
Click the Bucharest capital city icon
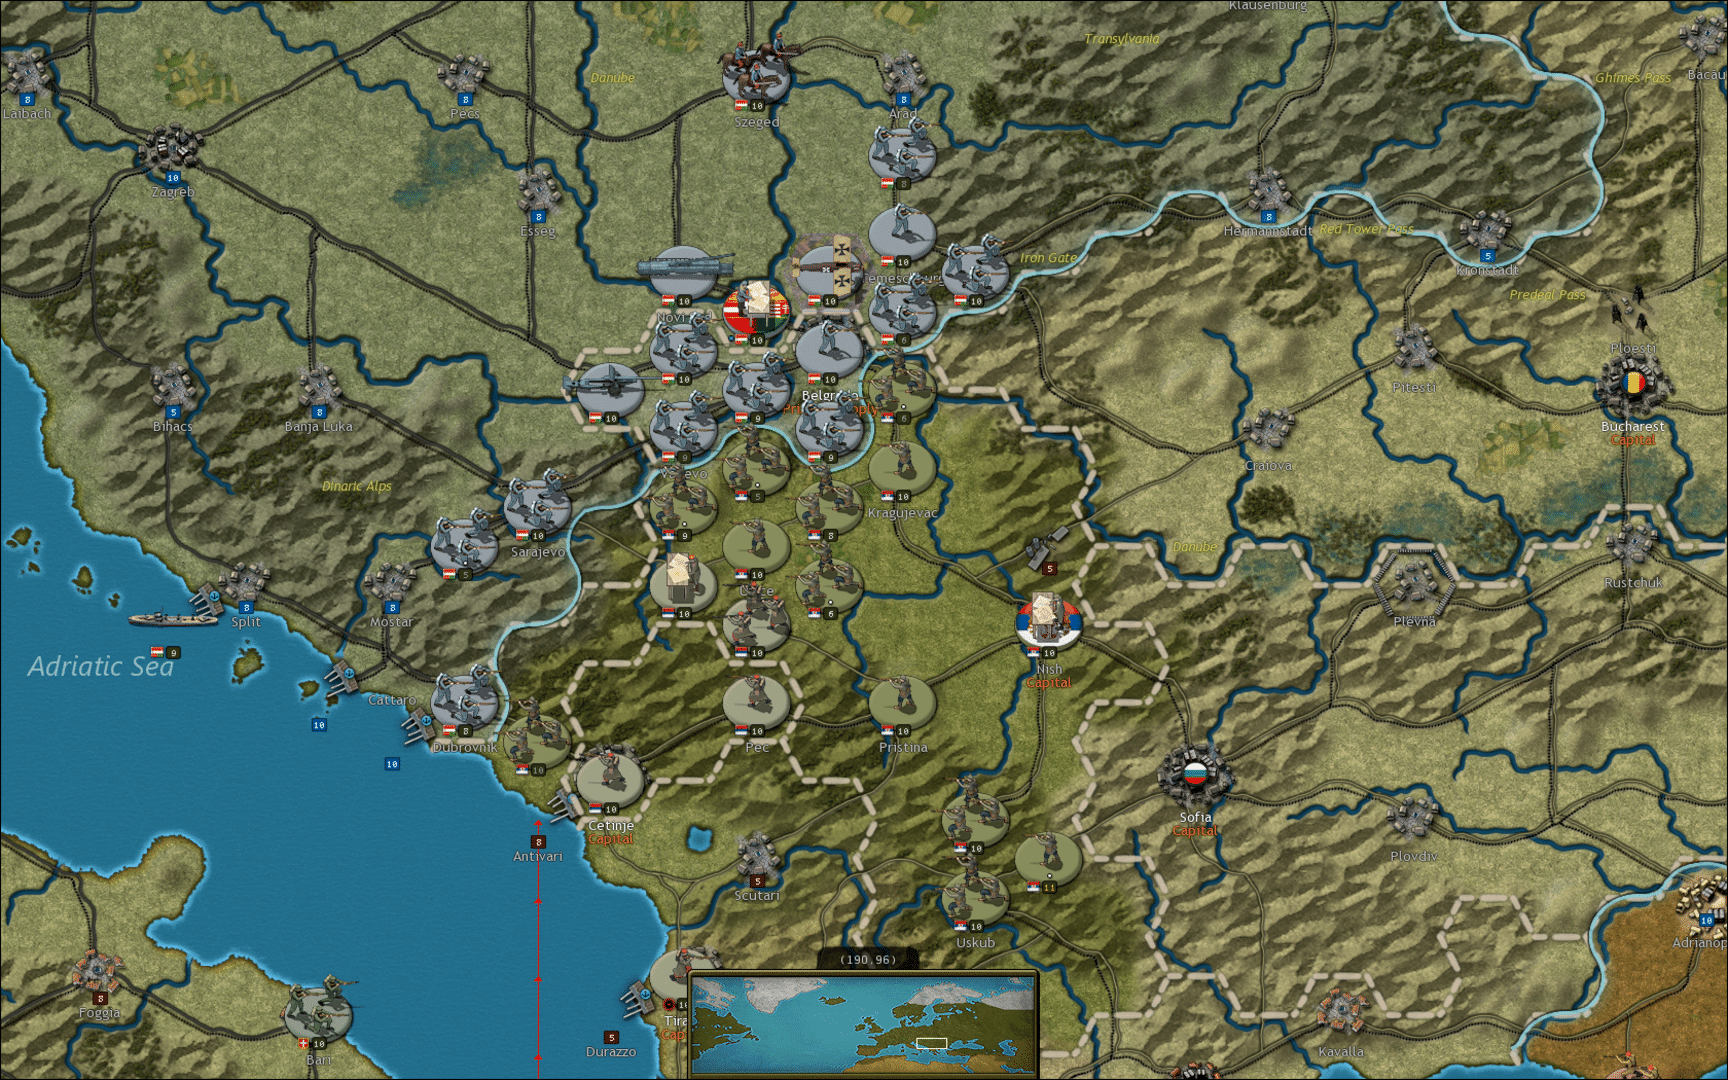tap(1633, 387)
